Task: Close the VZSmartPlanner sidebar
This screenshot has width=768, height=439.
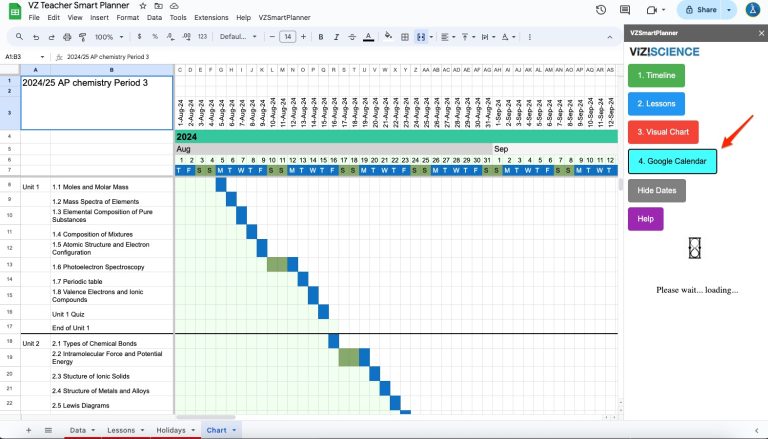Action: tap(761, 33)
